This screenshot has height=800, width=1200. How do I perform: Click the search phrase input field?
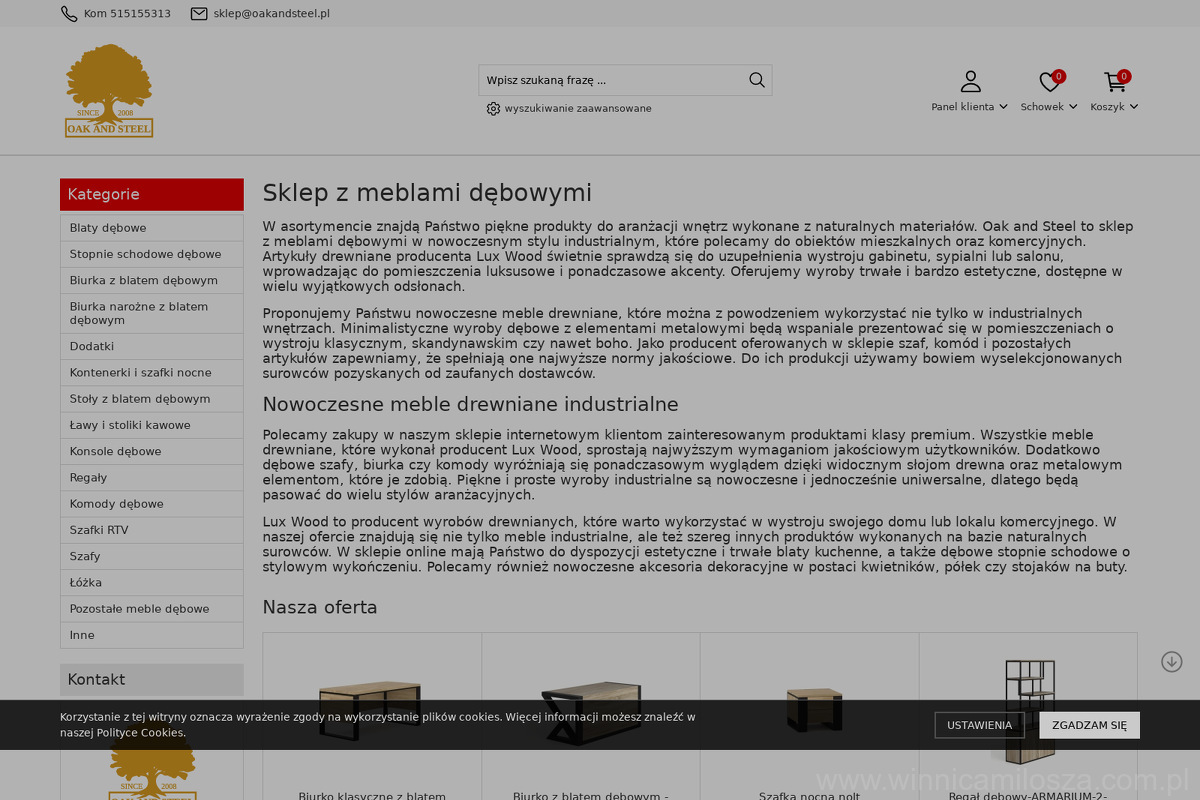[x=612, y=80]
